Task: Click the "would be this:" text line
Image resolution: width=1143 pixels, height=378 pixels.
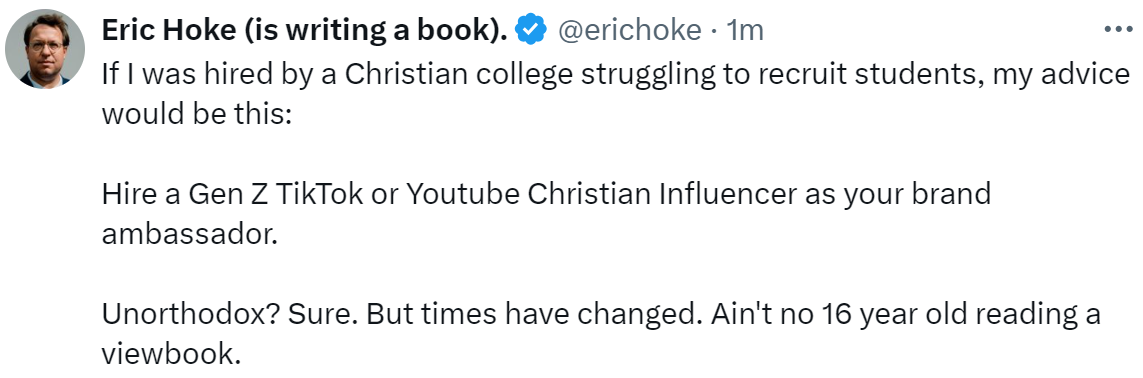Action: (196, 114)
